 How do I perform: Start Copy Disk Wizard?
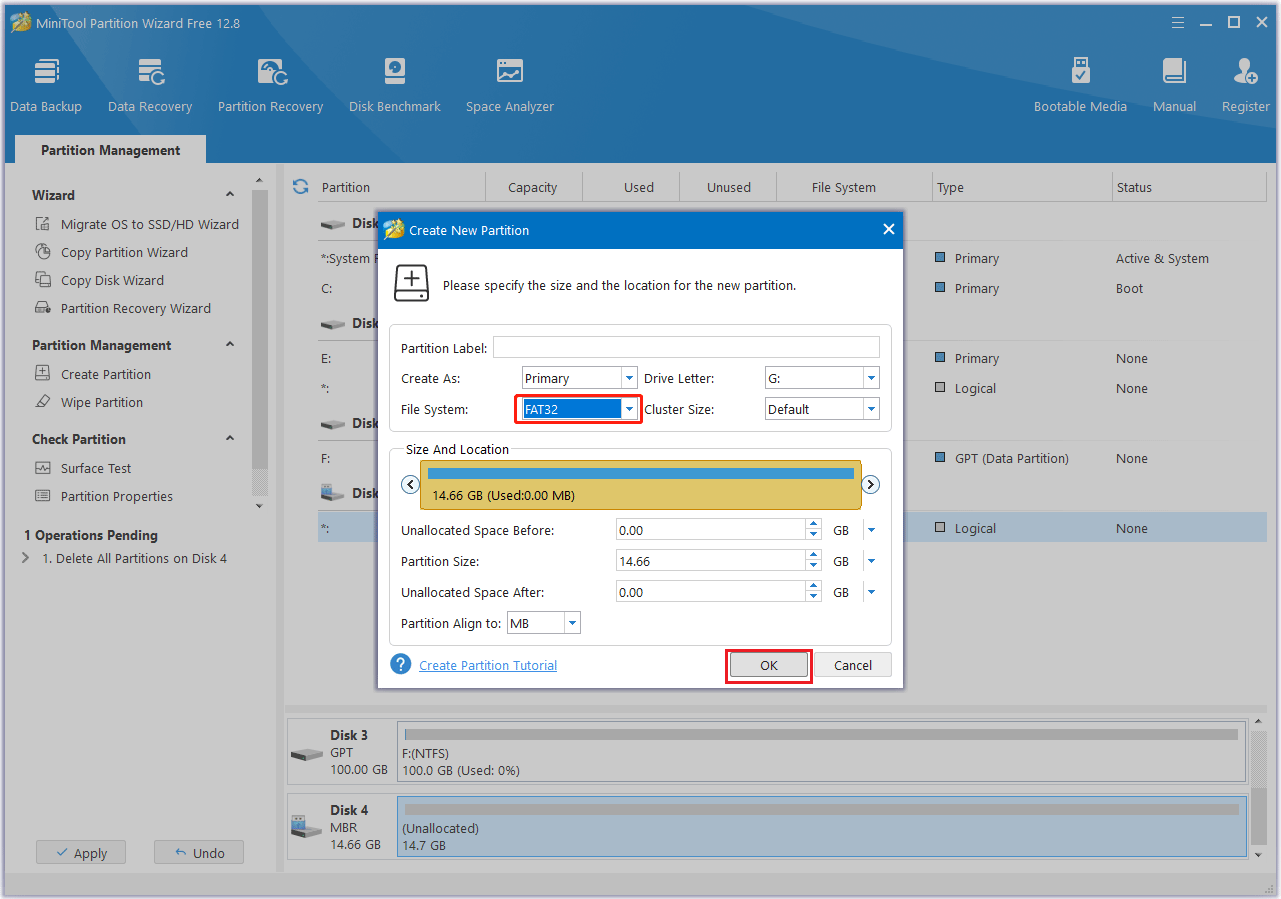[x=112, y=280]
